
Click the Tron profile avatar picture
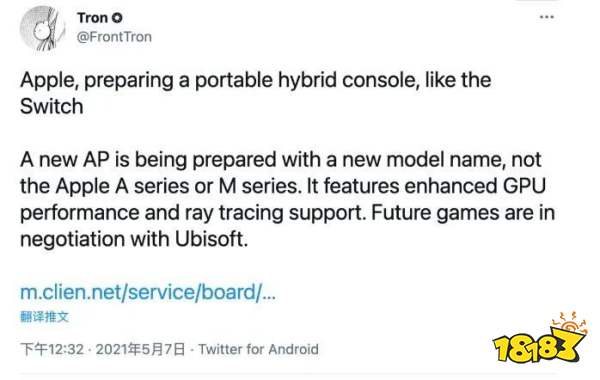(x=42, y=29)
